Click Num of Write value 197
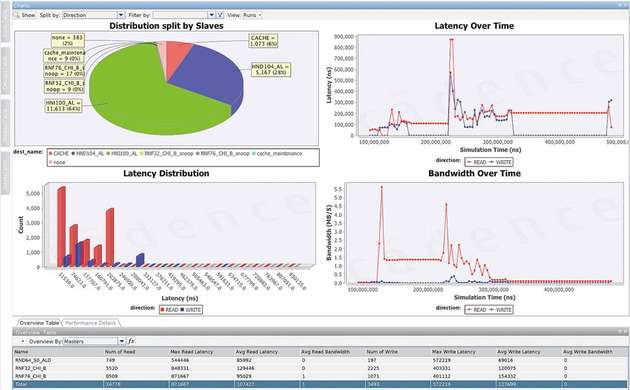 pyautogui.click(x=372, y=360)
